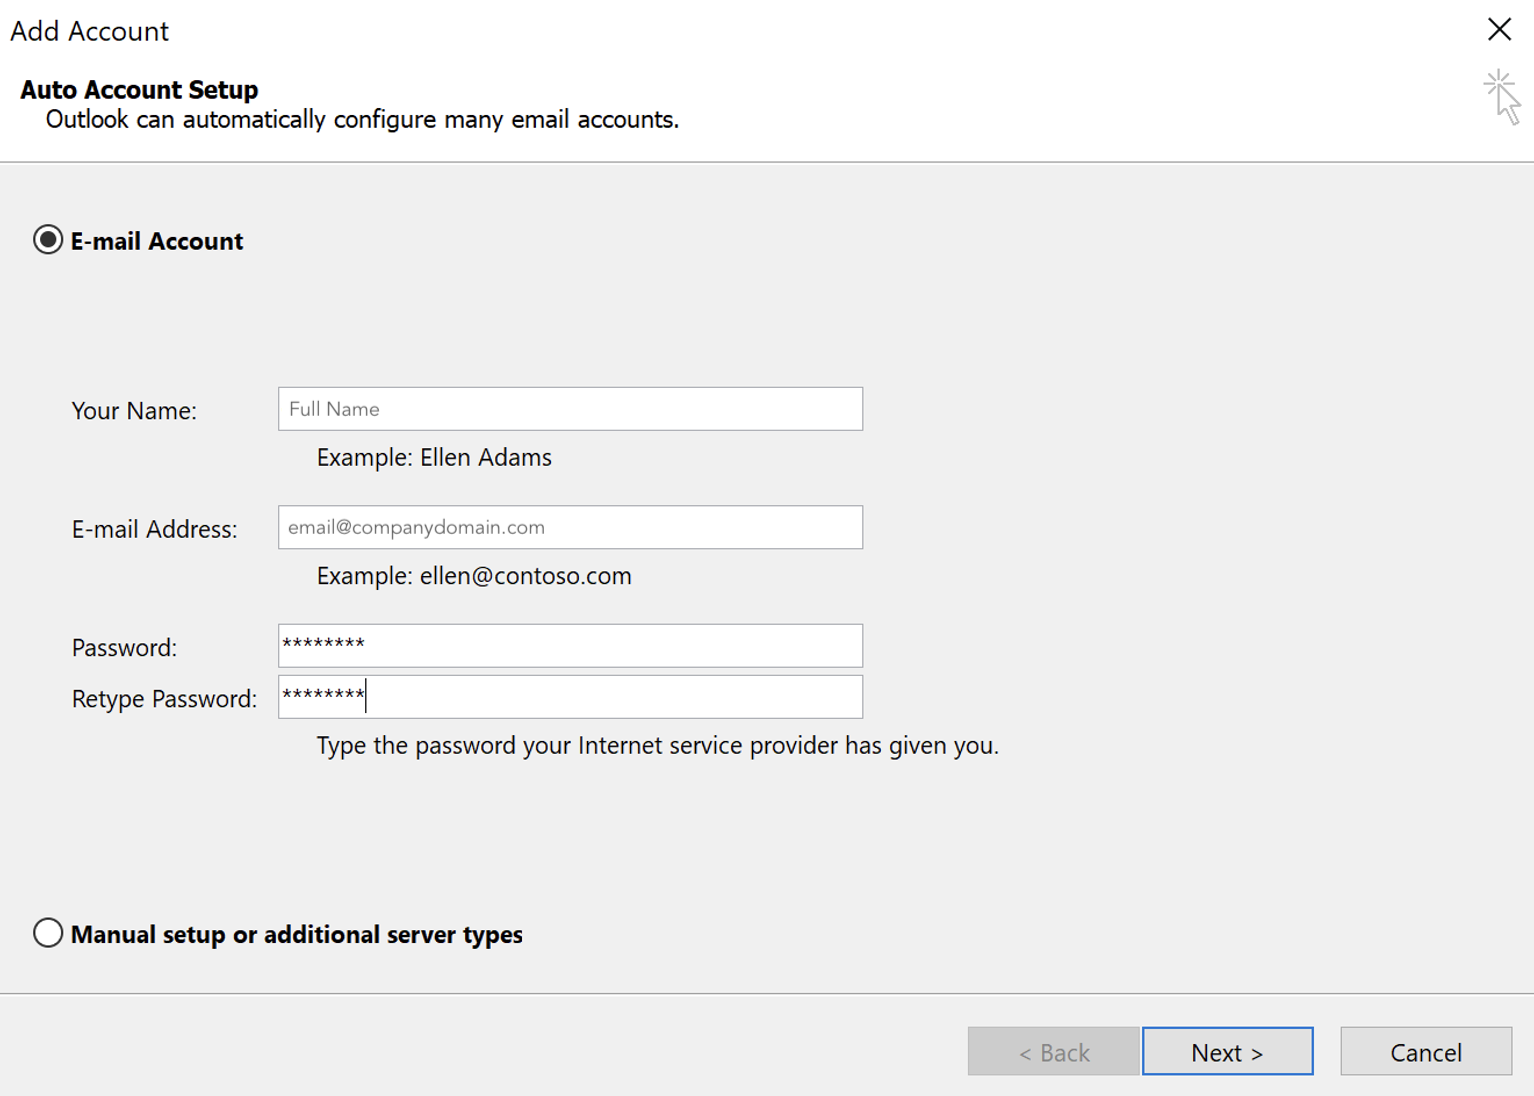Close the Add Account dialog
This screenshot has height=1096, width=1534.
point(1498,30)
